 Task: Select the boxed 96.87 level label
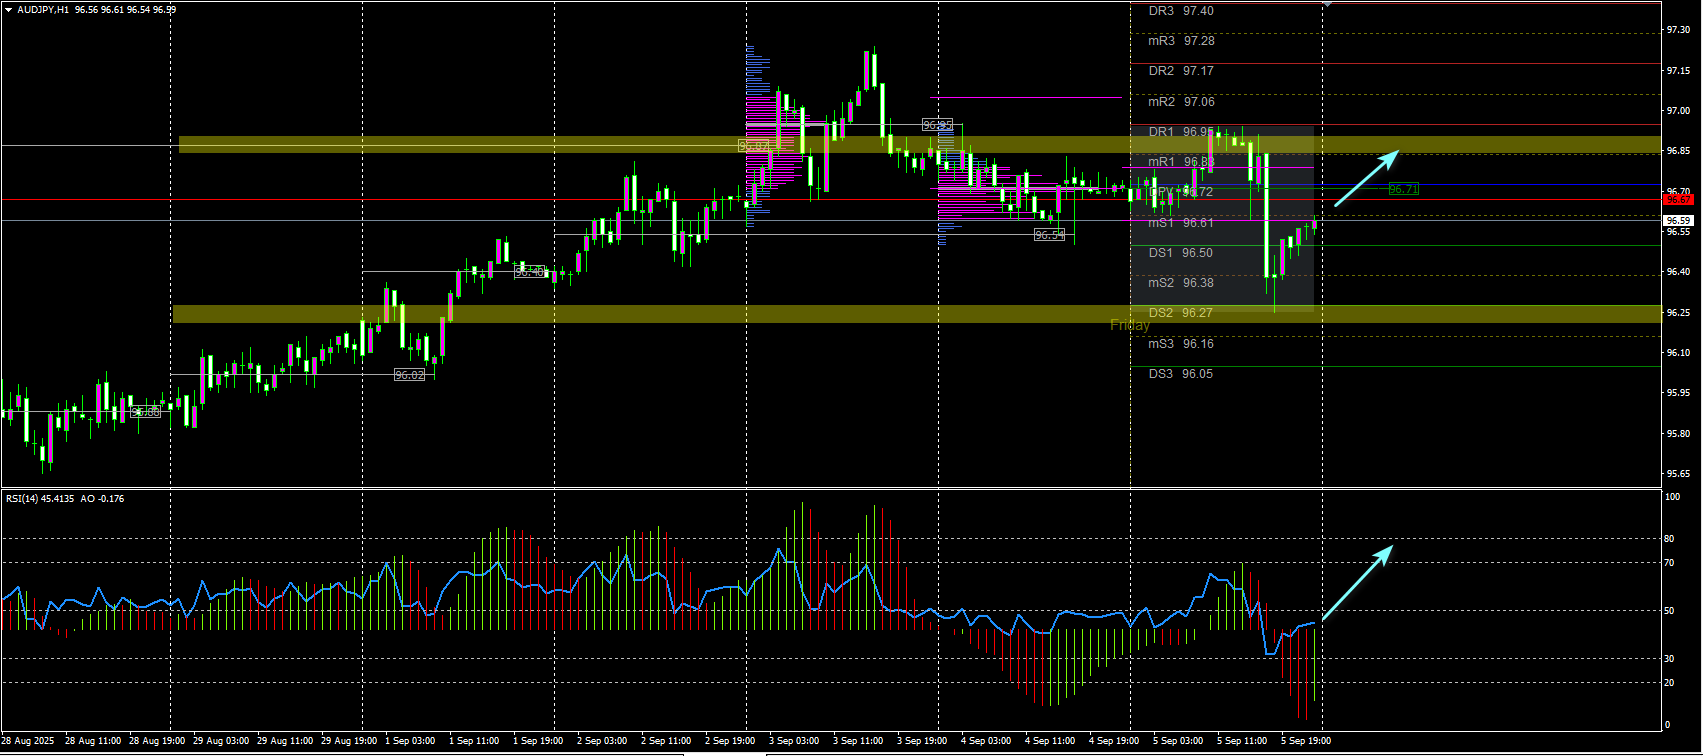click(754, 146)
